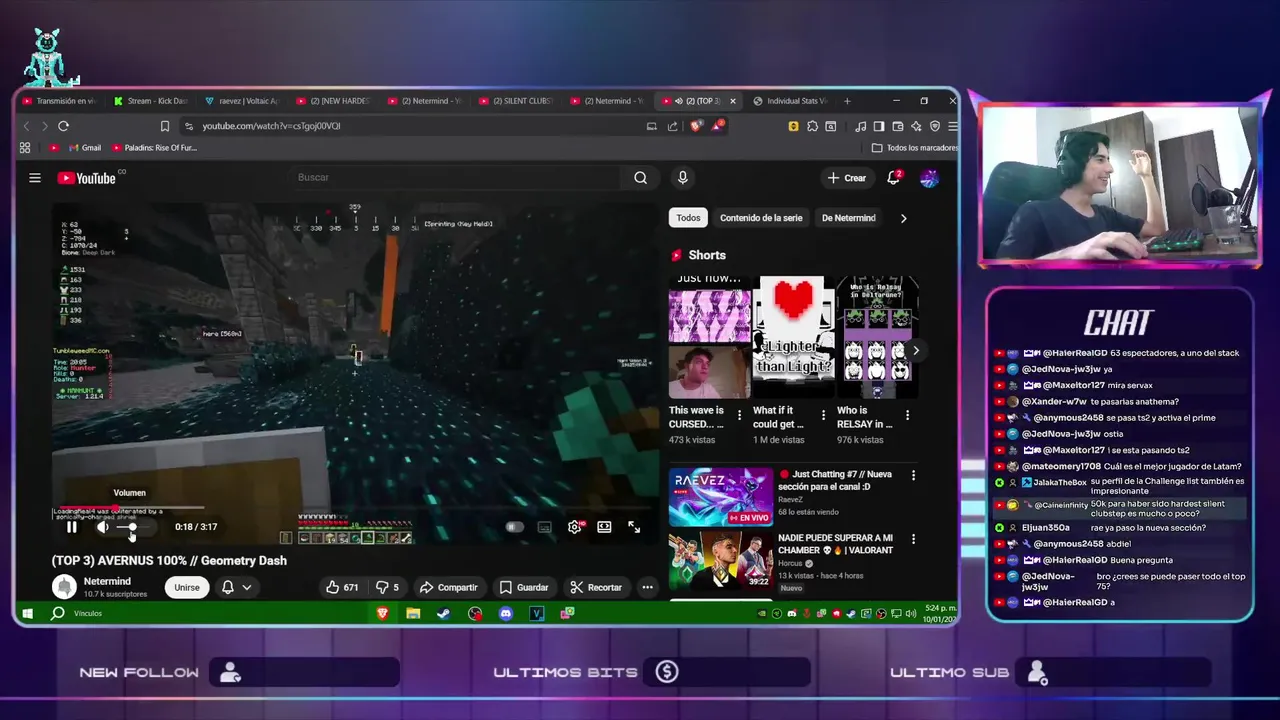Viewport: 1280px width, 720px height.
Task: Open the 'Todos los marcadores' bookmarks folder
Action: point(915,148)
